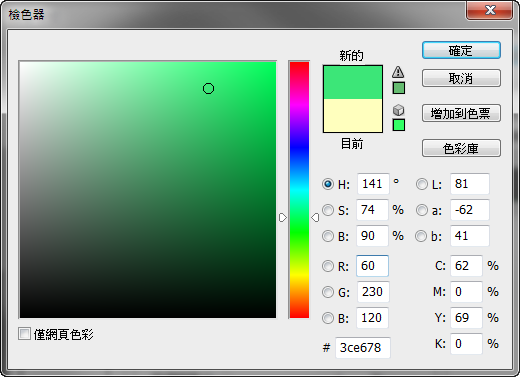The height and width of the screenshot is (377, 520).
Task: Click the C cyan field showing 62
Action: click(466, 266)
